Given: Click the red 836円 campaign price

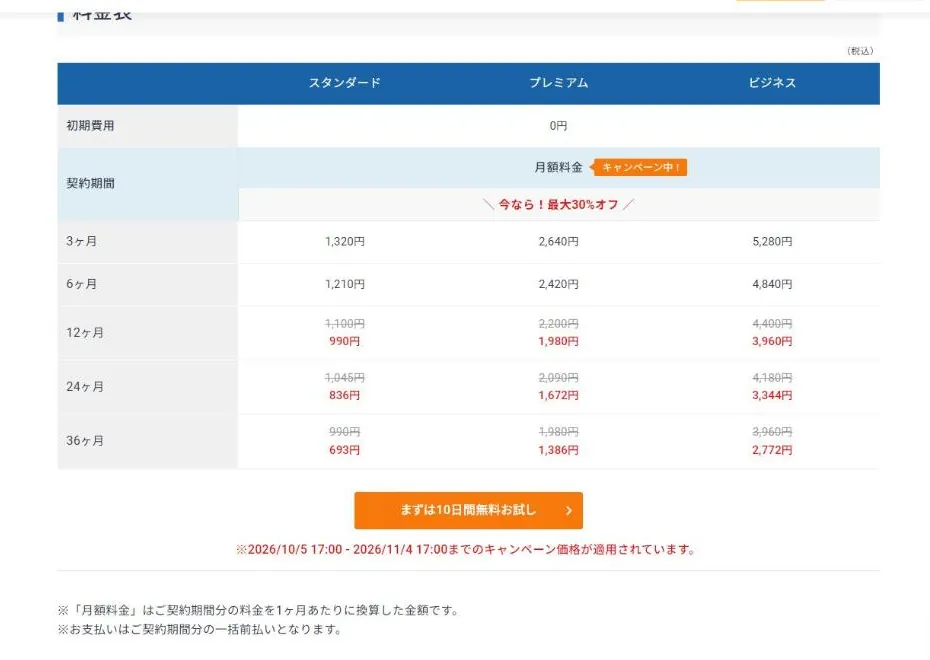Looking at the screenshot, I should pos(345,396).
